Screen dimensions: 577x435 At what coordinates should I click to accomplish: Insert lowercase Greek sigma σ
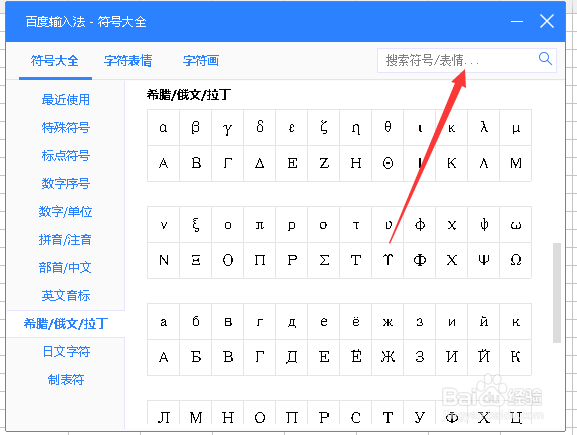[x=323, y=224]
